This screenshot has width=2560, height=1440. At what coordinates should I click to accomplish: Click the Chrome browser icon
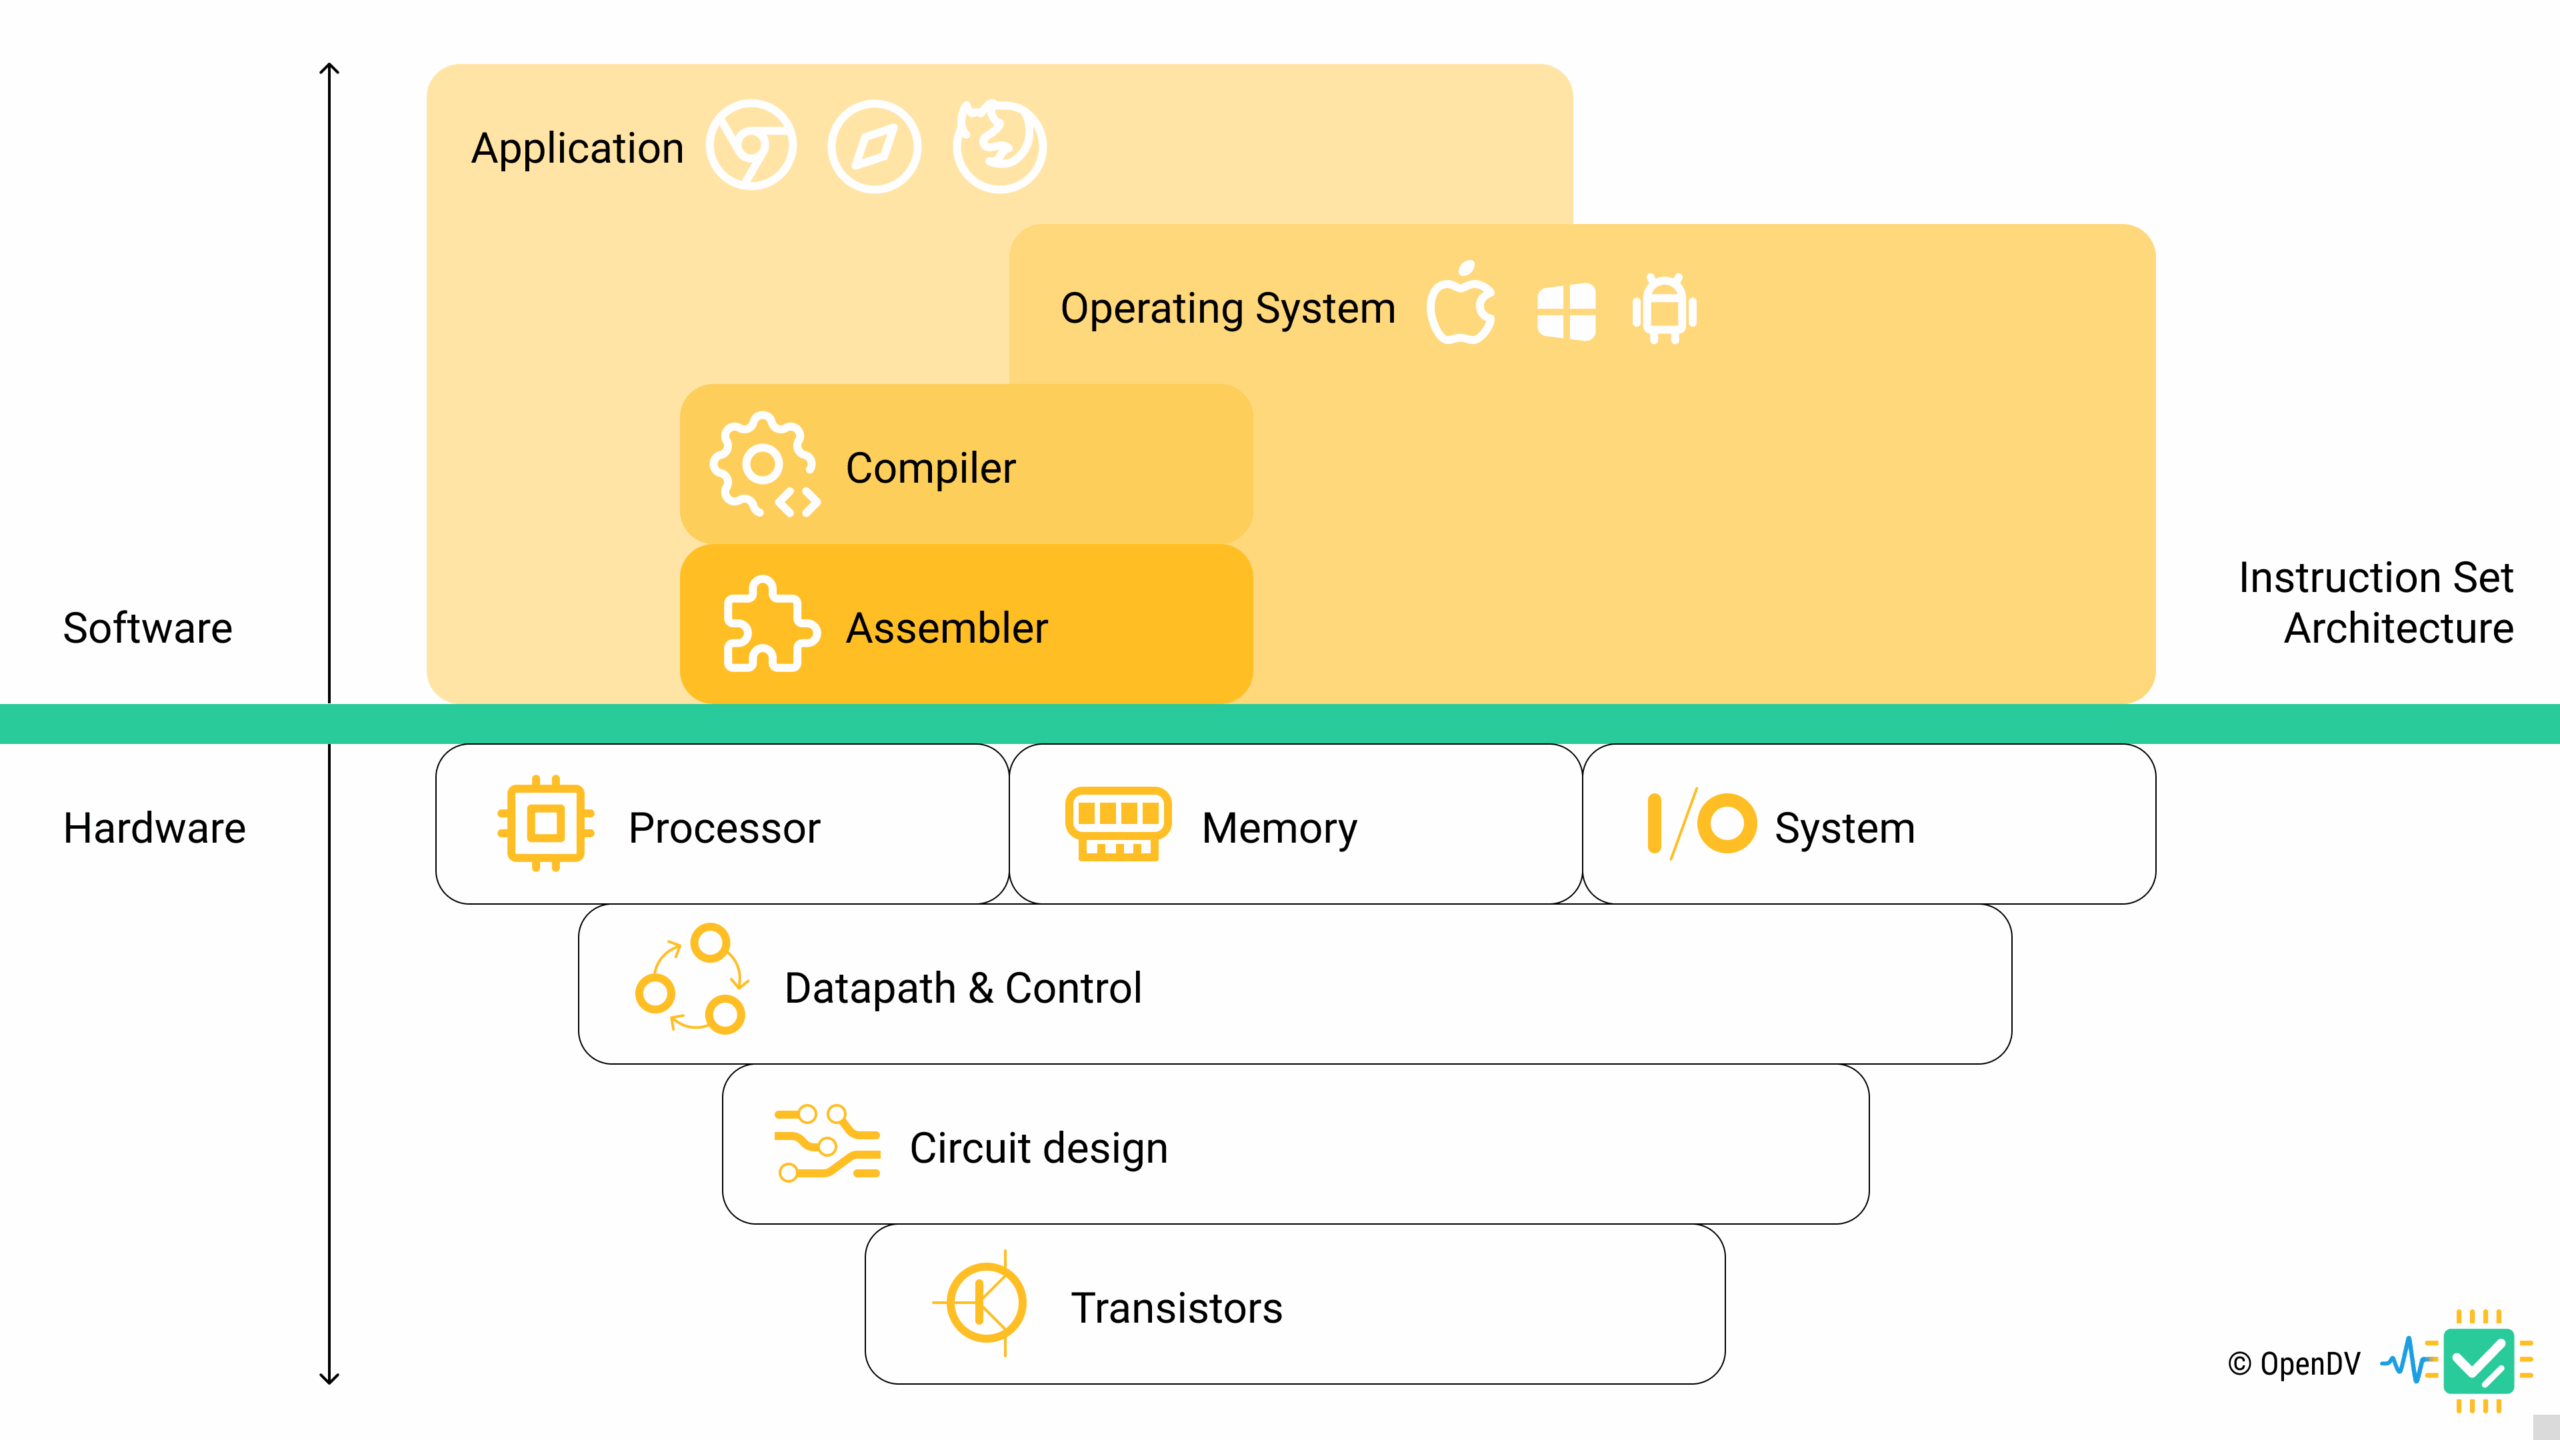coord(751,146)
